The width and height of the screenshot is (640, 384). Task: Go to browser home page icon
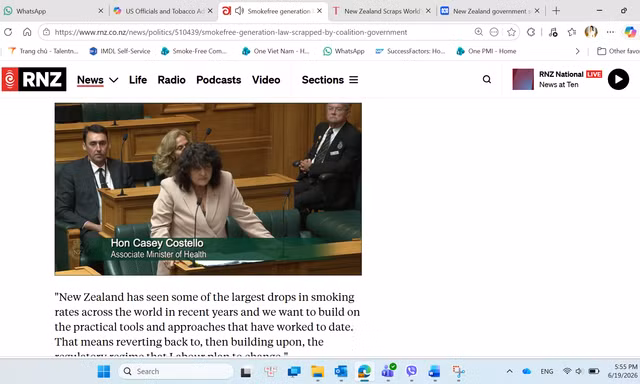tap(27, 32)
